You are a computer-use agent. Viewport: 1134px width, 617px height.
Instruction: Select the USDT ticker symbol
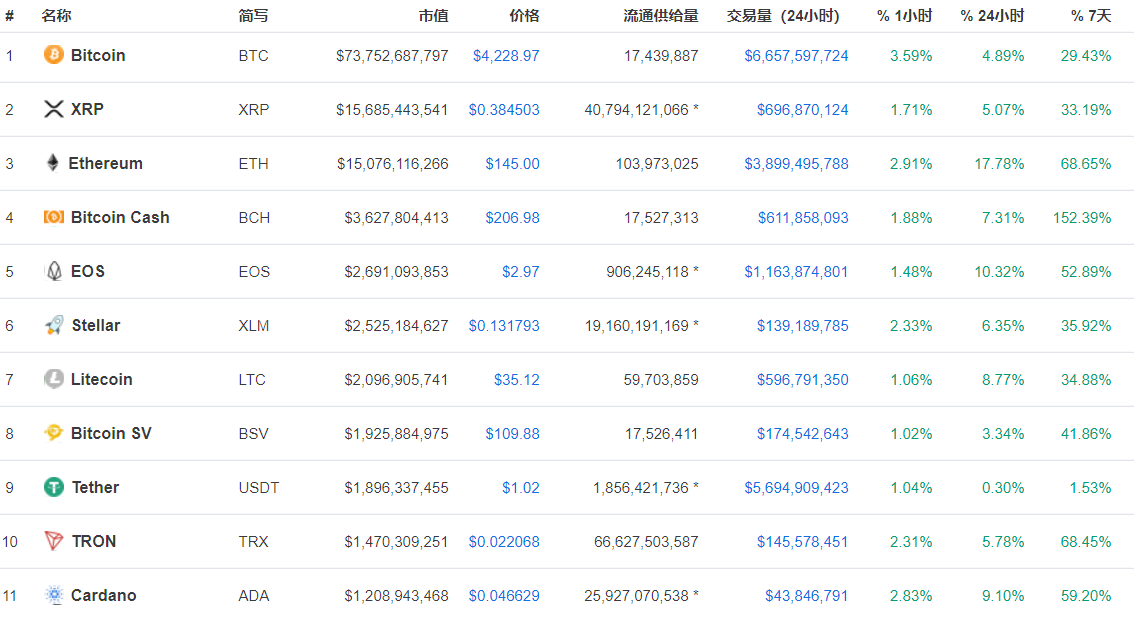point(259,488)
